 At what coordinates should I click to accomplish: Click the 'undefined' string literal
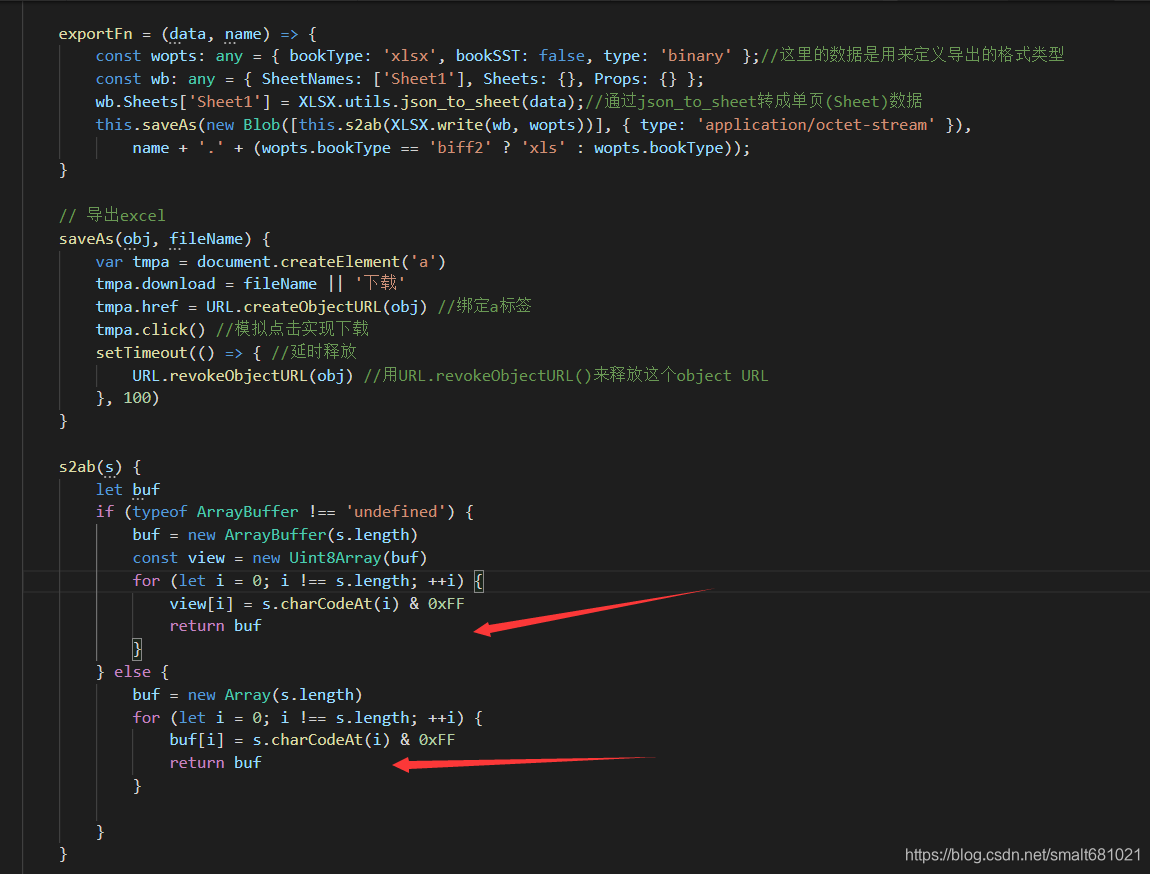coord(396,512)
